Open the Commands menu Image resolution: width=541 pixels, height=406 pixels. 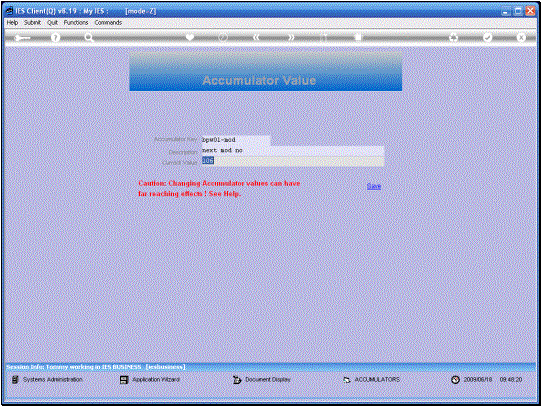tap(108, 22)
